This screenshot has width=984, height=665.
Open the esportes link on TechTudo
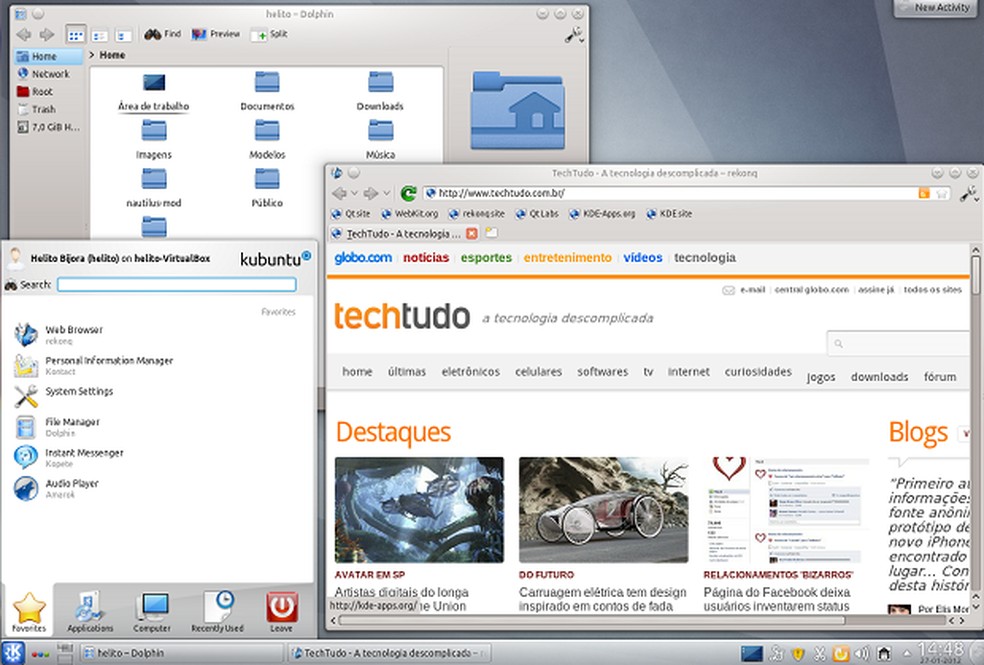tap(486, 258)
